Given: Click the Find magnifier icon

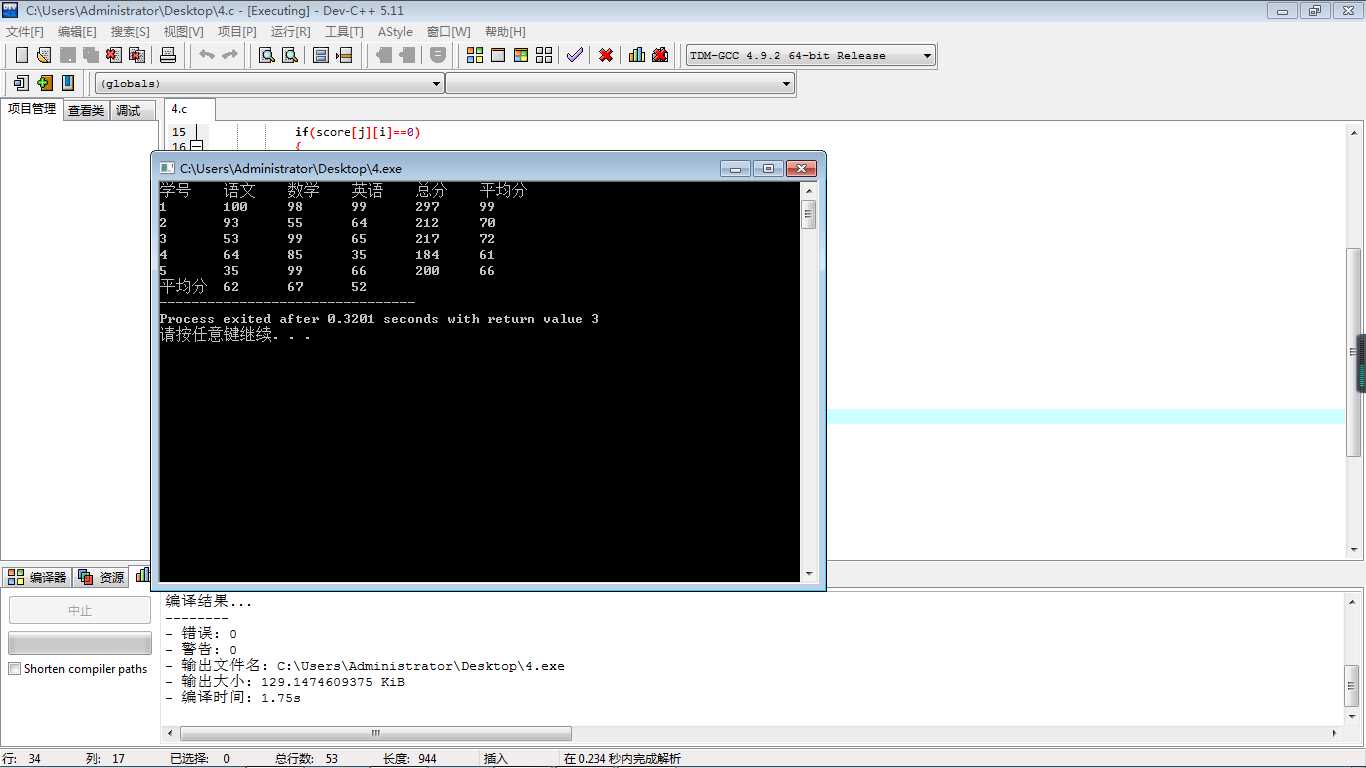Looking at the screenshot, I should coord(267,55).
